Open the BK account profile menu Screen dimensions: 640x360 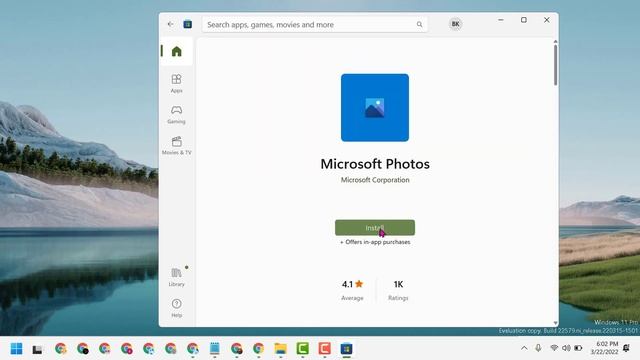tap(456, 24)
